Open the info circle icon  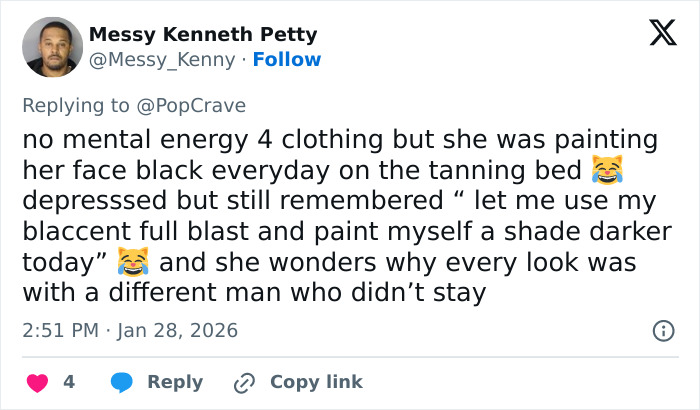coord(662,330)
